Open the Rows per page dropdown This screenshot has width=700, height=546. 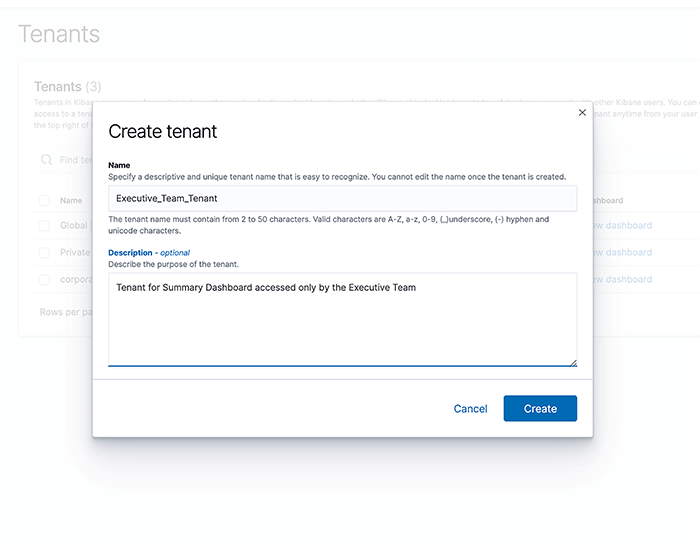point(65,312)
